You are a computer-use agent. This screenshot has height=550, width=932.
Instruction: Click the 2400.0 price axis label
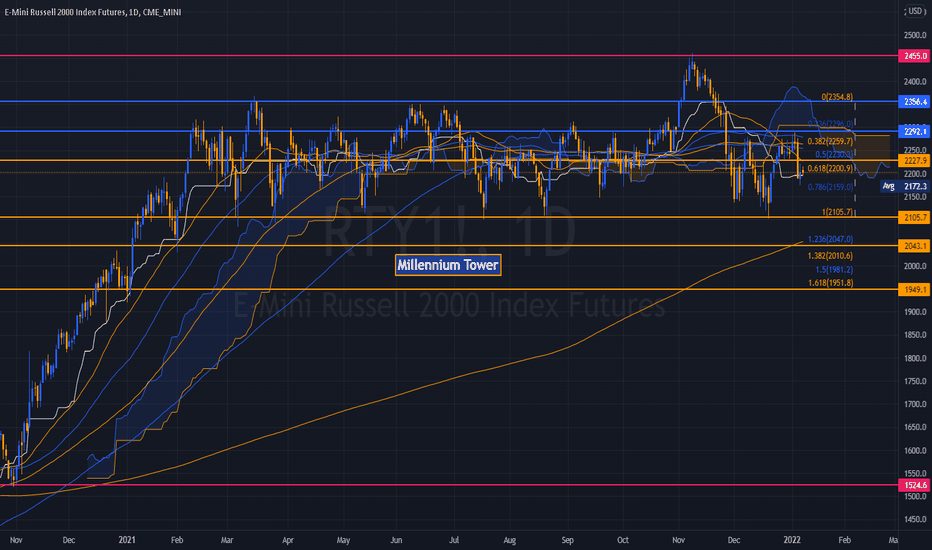click(915, 82)
